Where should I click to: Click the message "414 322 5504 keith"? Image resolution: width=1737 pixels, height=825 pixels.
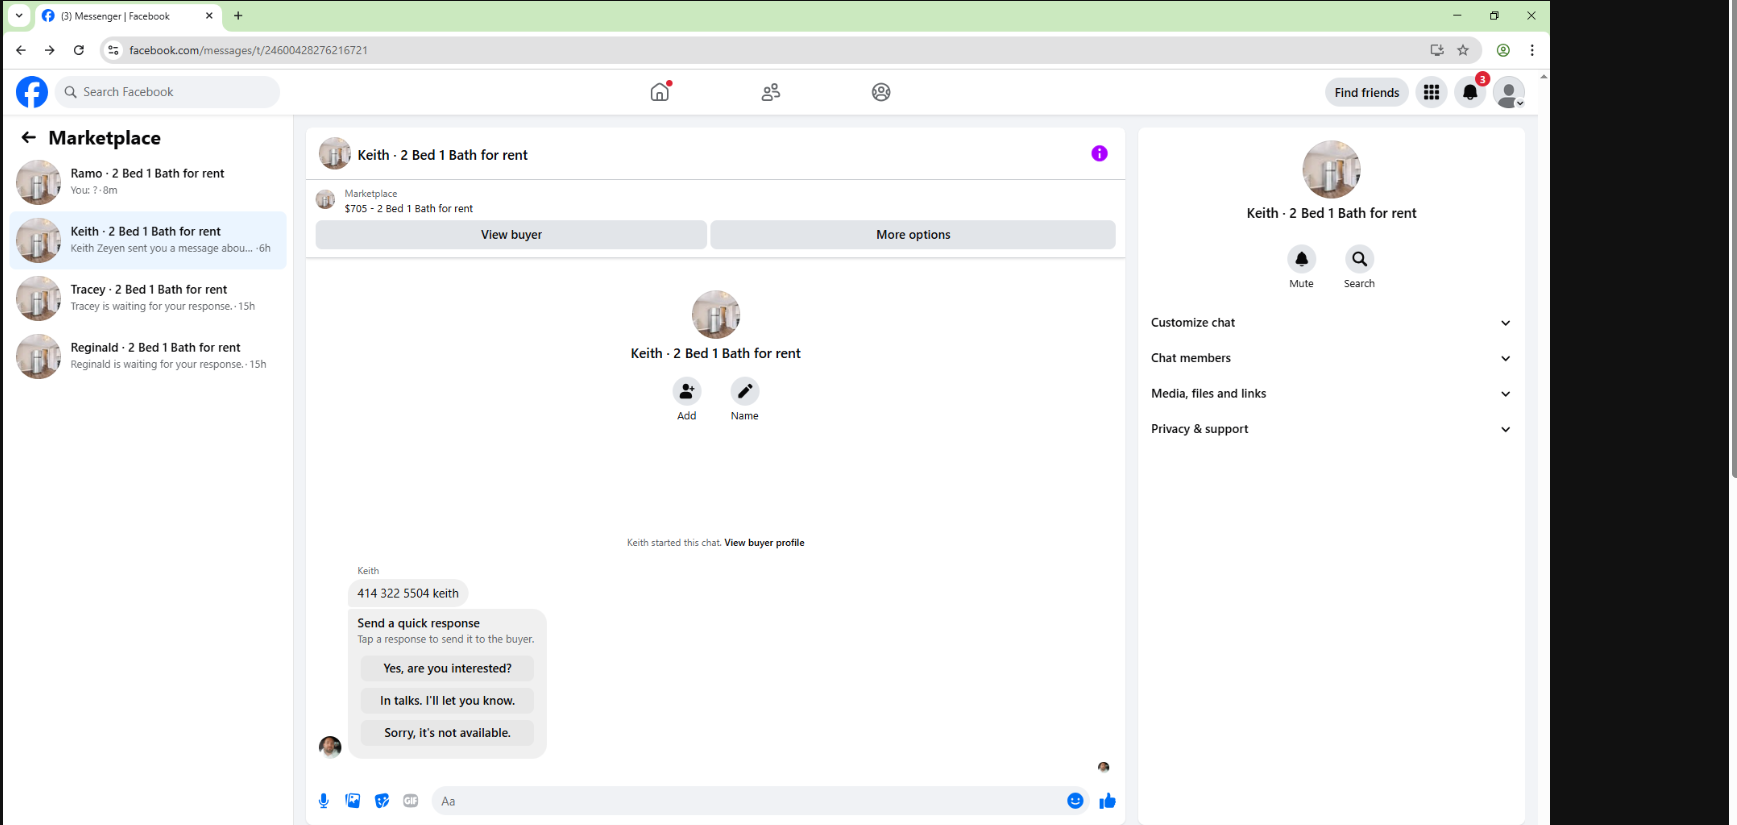point(408,593)
